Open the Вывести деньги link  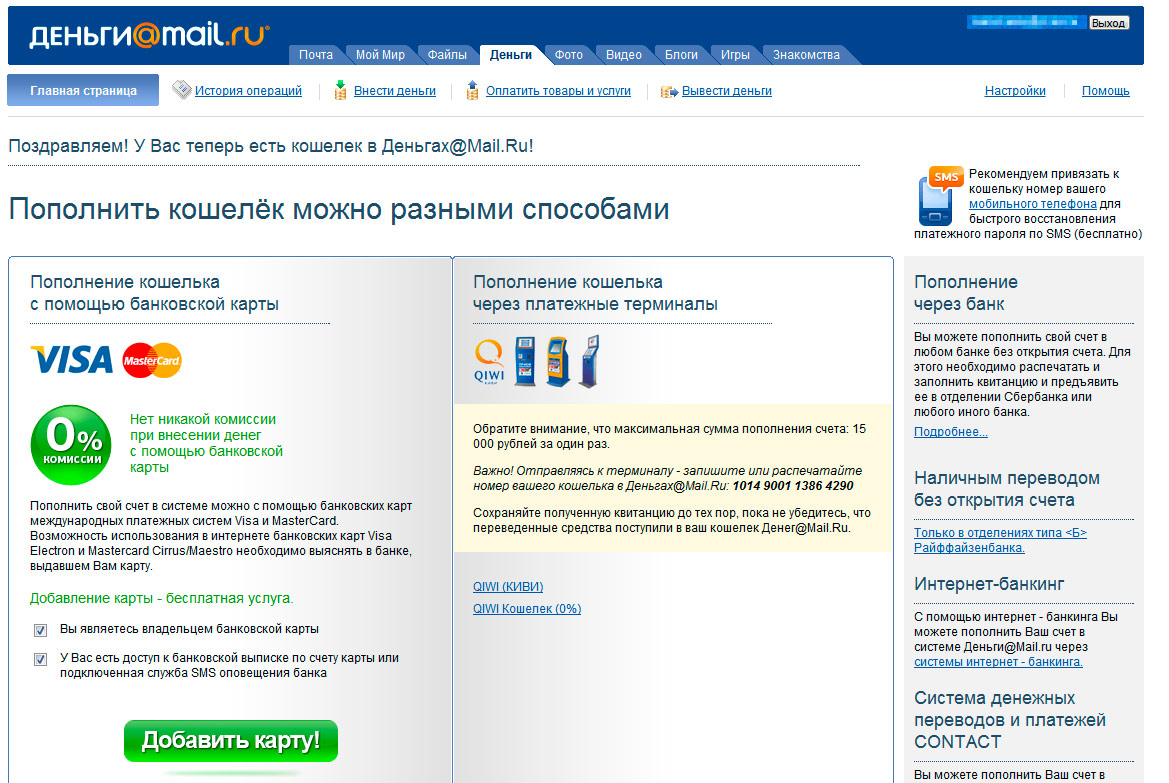click(x=727, y=91)
